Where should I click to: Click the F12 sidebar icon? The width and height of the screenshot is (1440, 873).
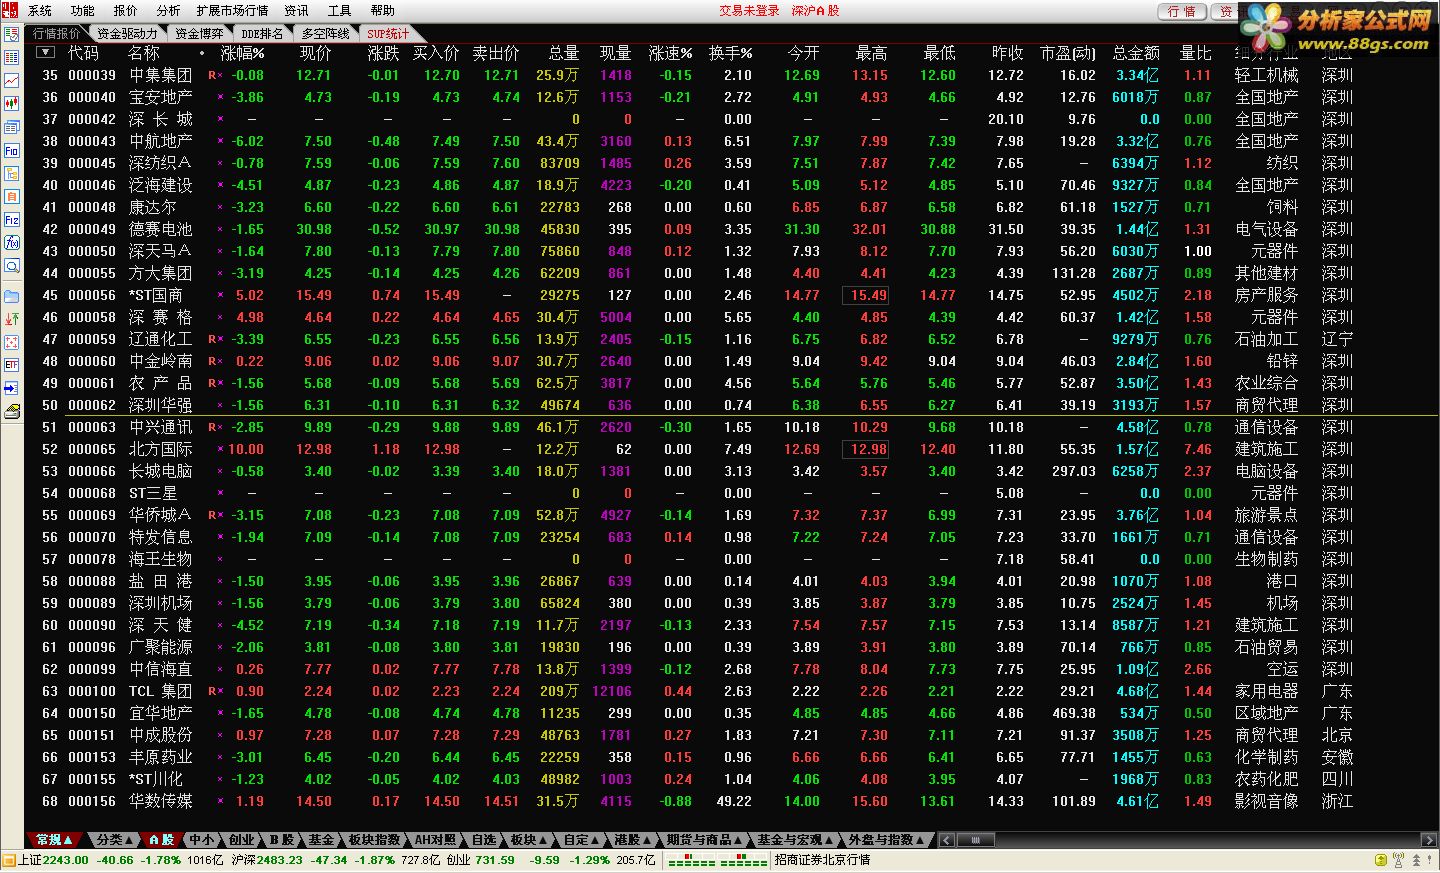(x=12, y=220)
